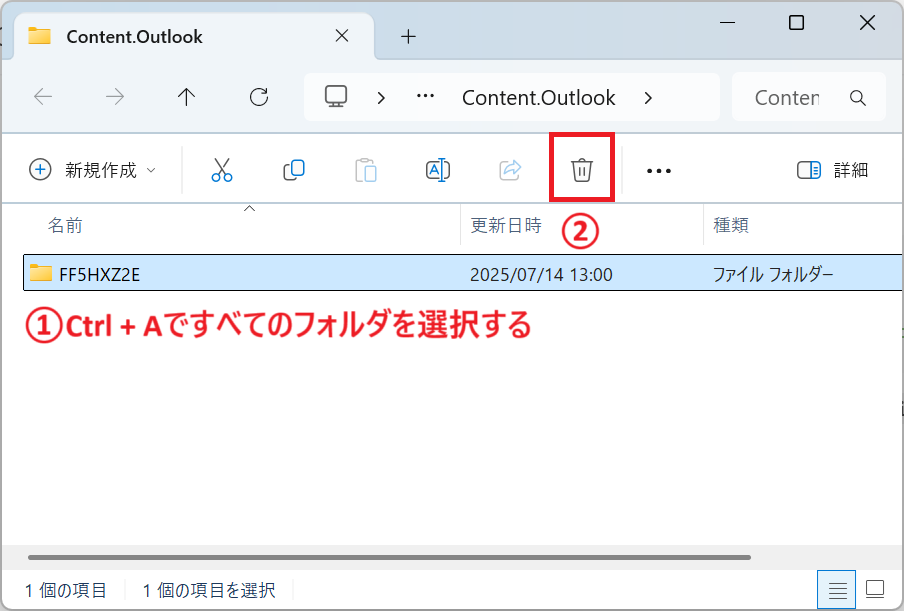Open the 新規作成 menu
The image size is (904, 611).
click(x=92, y=170)
